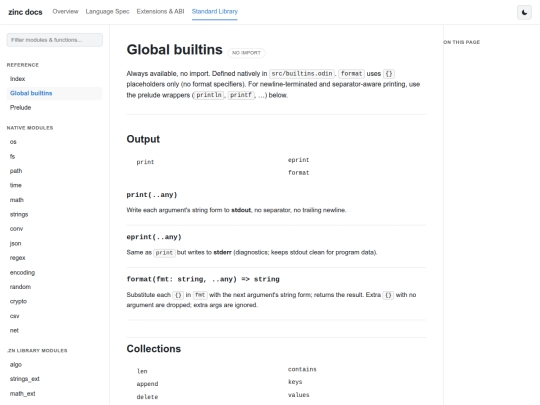Toggle dark mode with the moon icon
Viewport: 540px width, 405px height.
coord(524,12)
